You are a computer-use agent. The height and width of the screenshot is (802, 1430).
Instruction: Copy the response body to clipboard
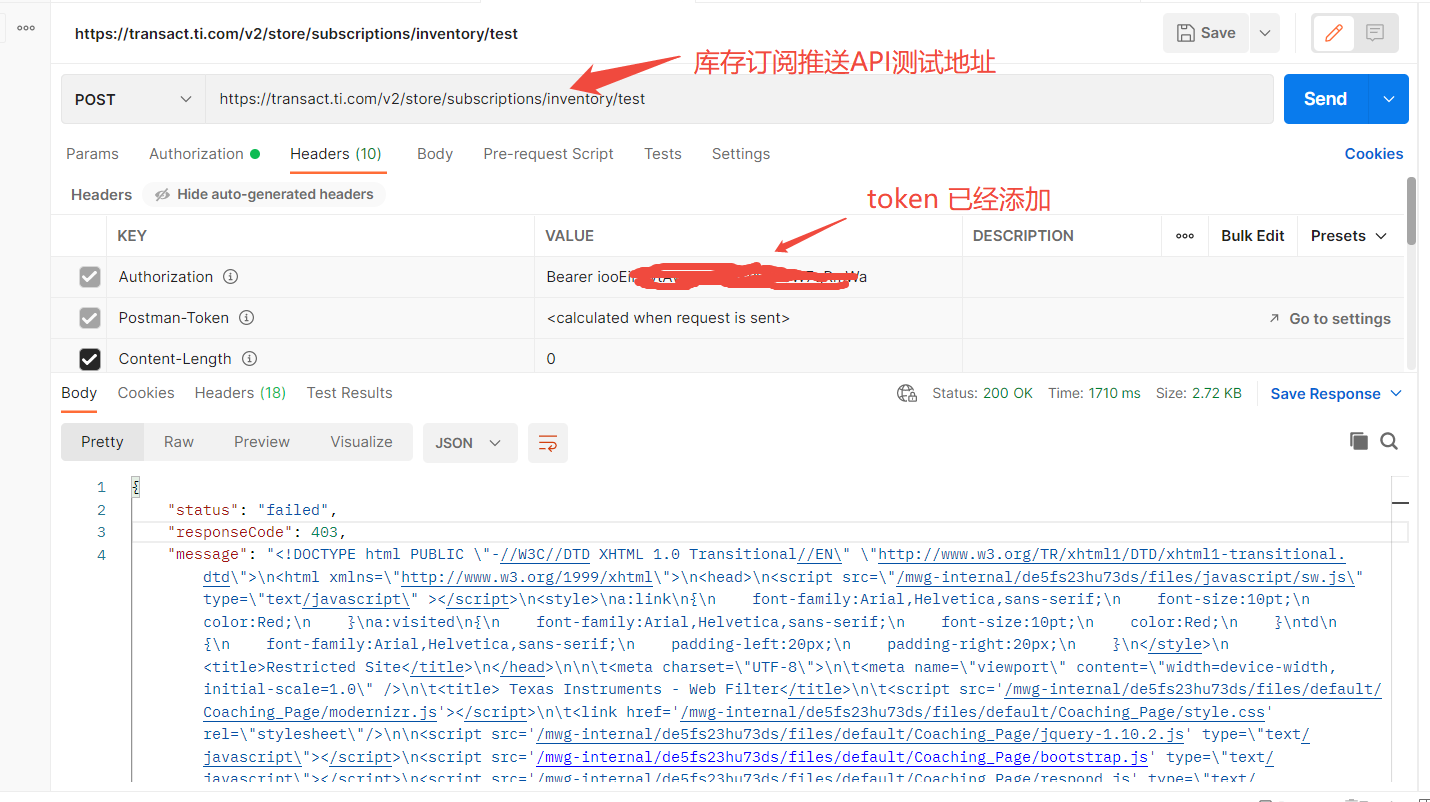coord(1358,441)
